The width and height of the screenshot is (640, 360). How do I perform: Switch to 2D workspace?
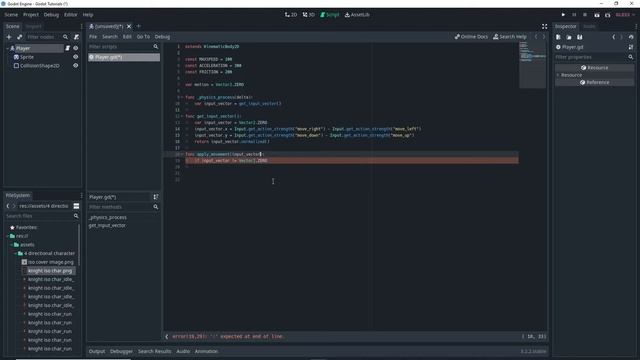pyautogui.click(x=291, y=15)
